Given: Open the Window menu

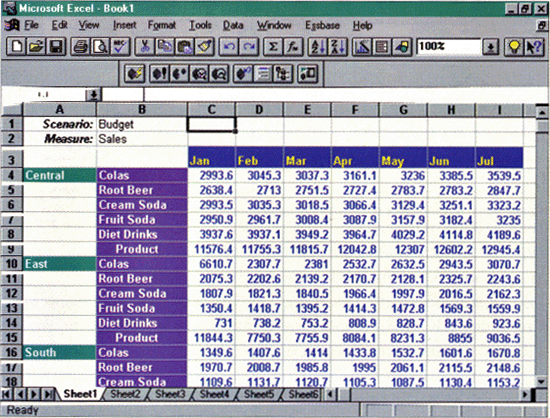Looking at the screenshot, I should pyautogui.click(x=274, y=25).
